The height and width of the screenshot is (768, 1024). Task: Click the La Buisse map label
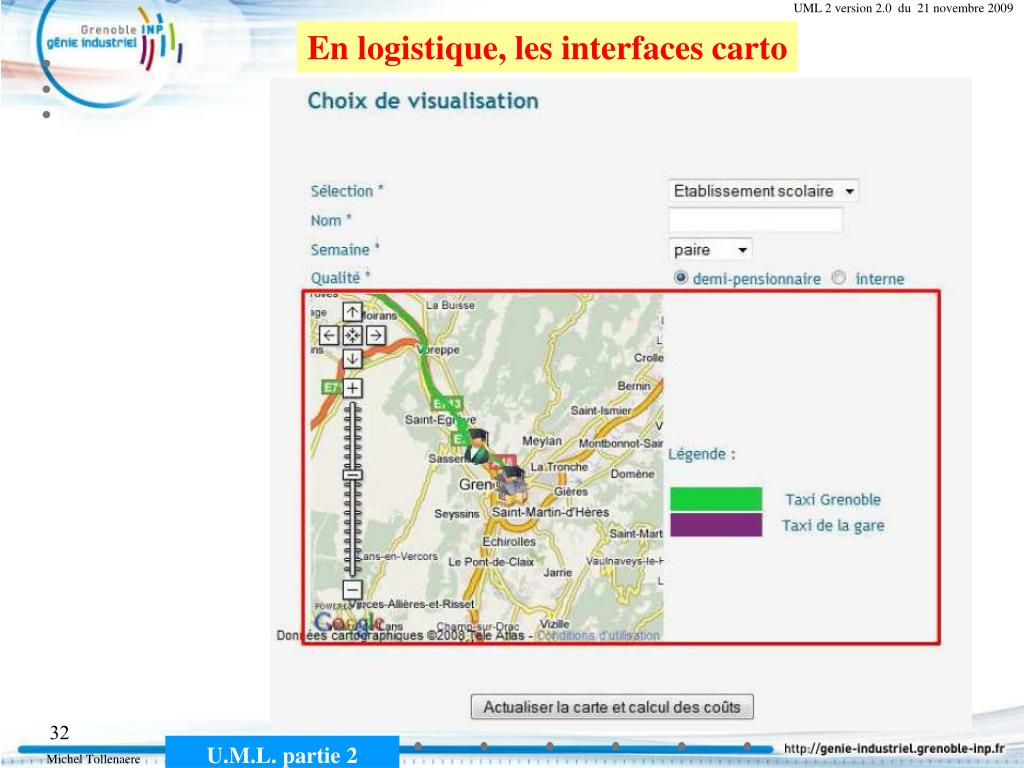pyautogui.click(x=451, y=305)
